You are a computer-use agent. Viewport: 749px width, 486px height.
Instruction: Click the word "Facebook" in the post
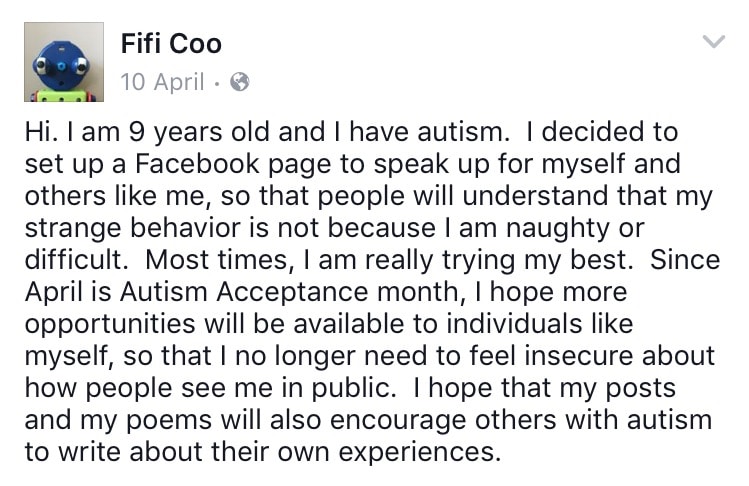pyautogui.click(x=197, y=164)
